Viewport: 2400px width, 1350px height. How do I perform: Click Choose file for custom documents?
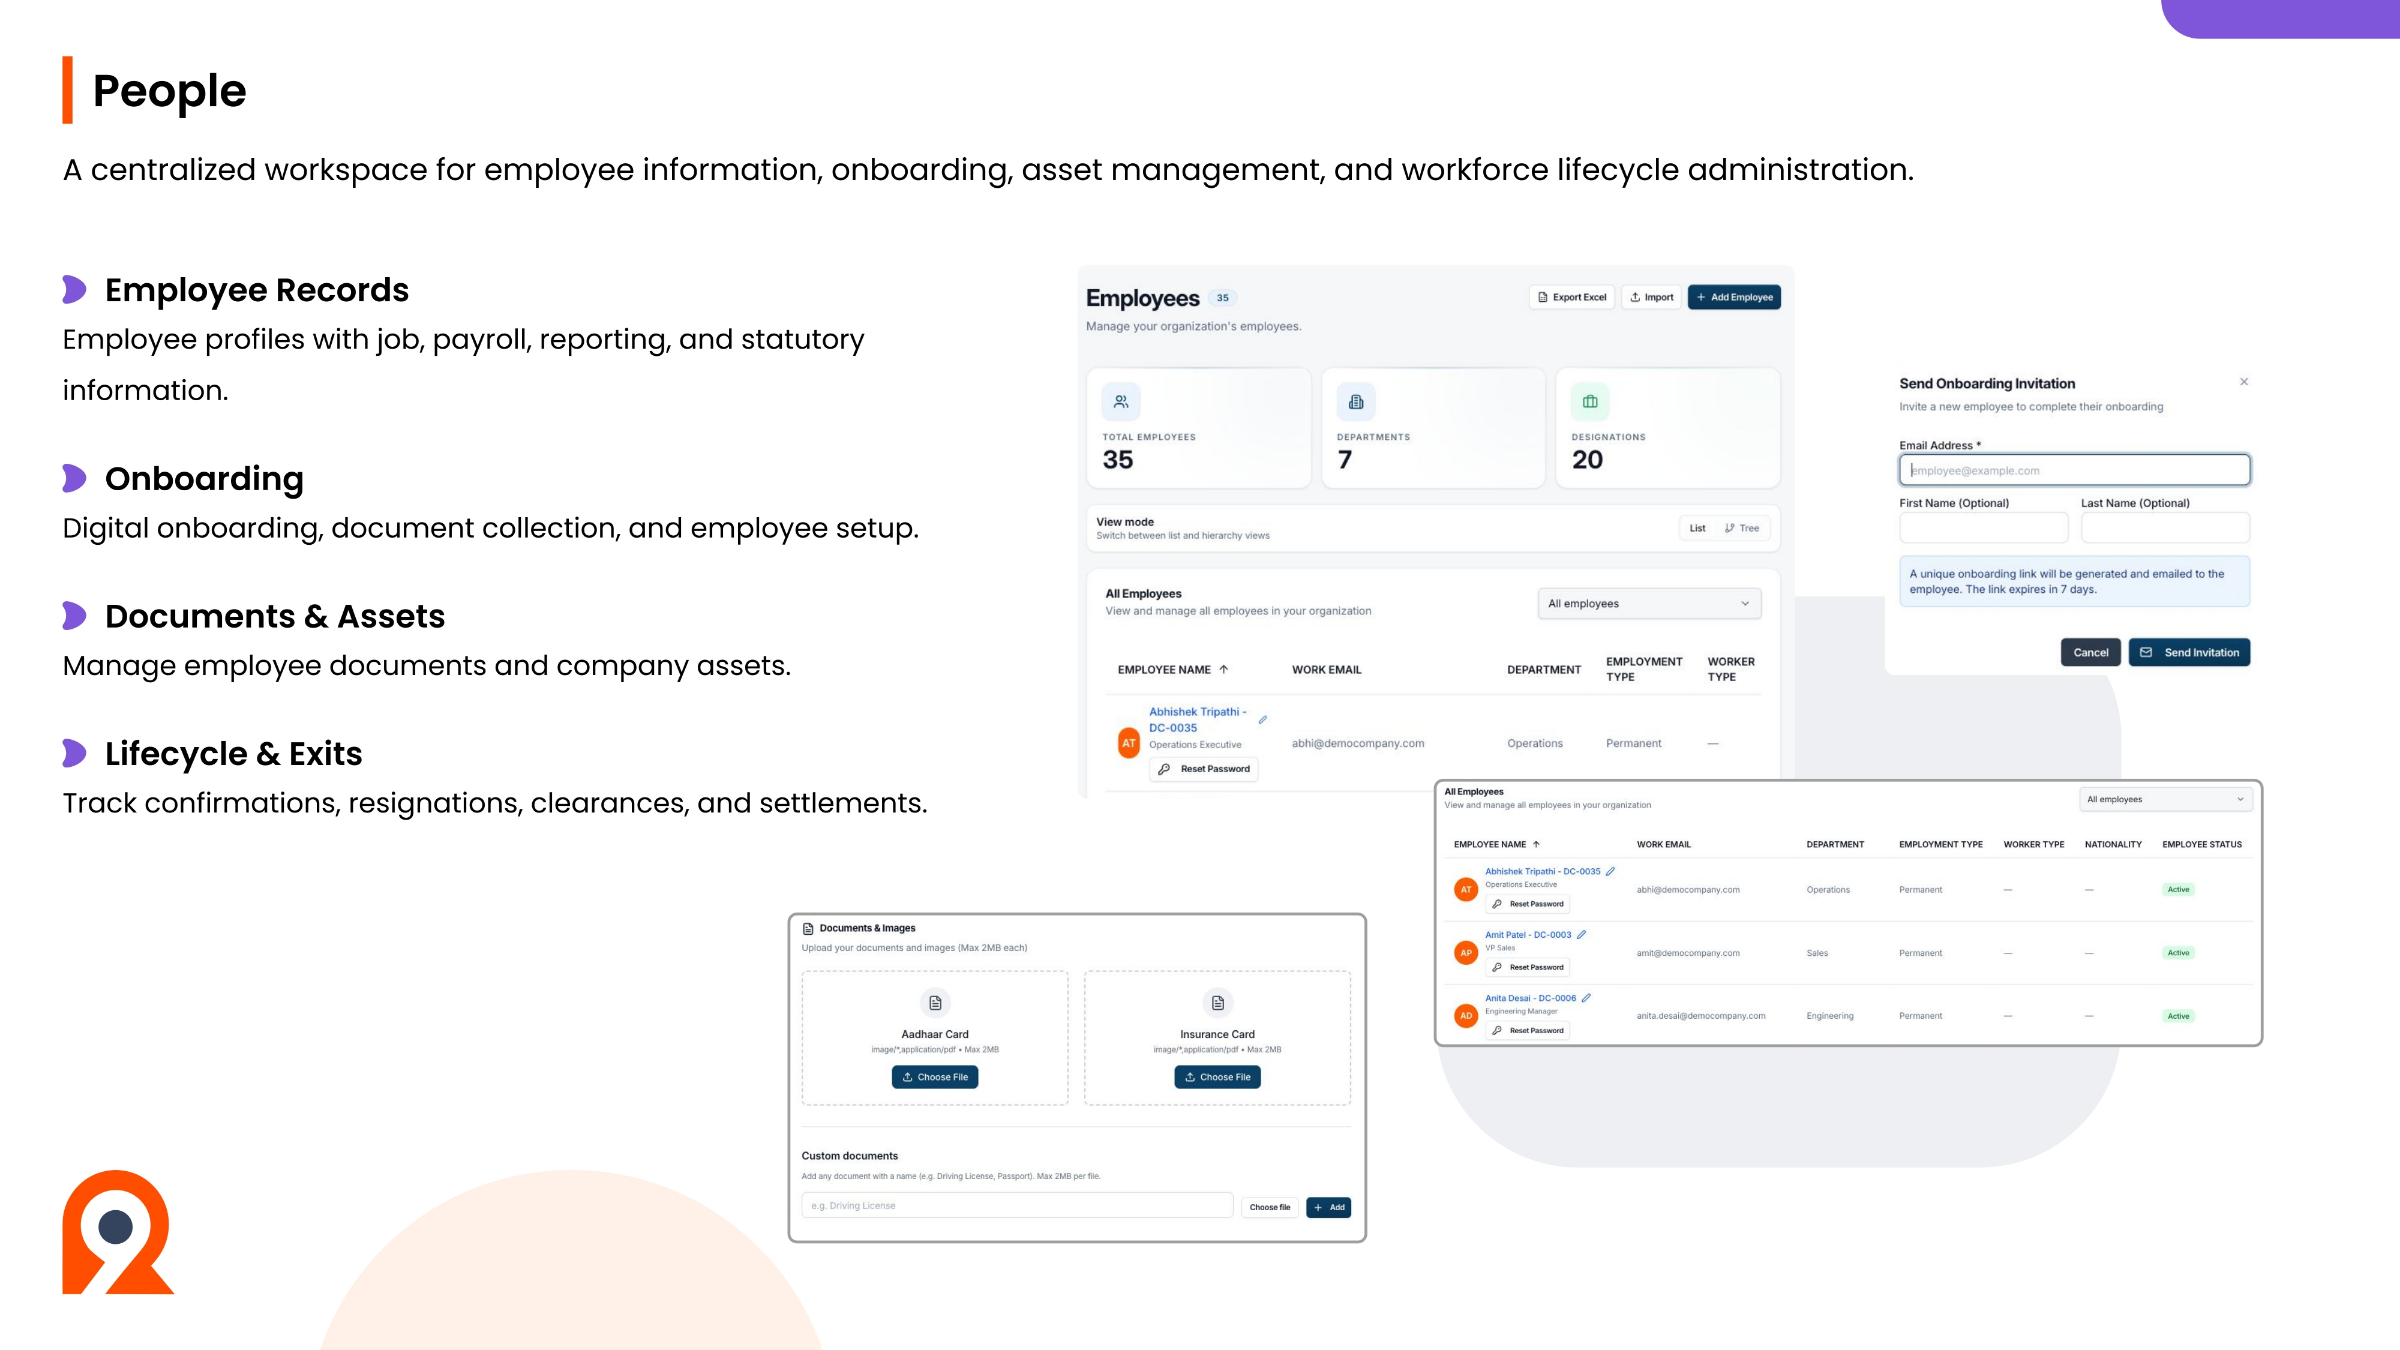tap(1270, 1207)
